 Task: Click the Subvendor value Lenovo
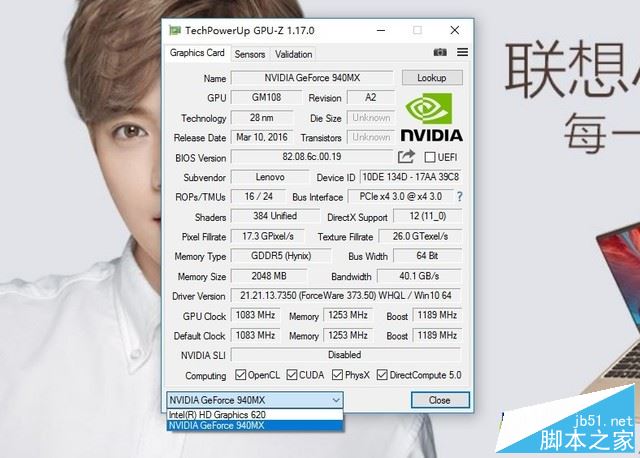point(270,177)
